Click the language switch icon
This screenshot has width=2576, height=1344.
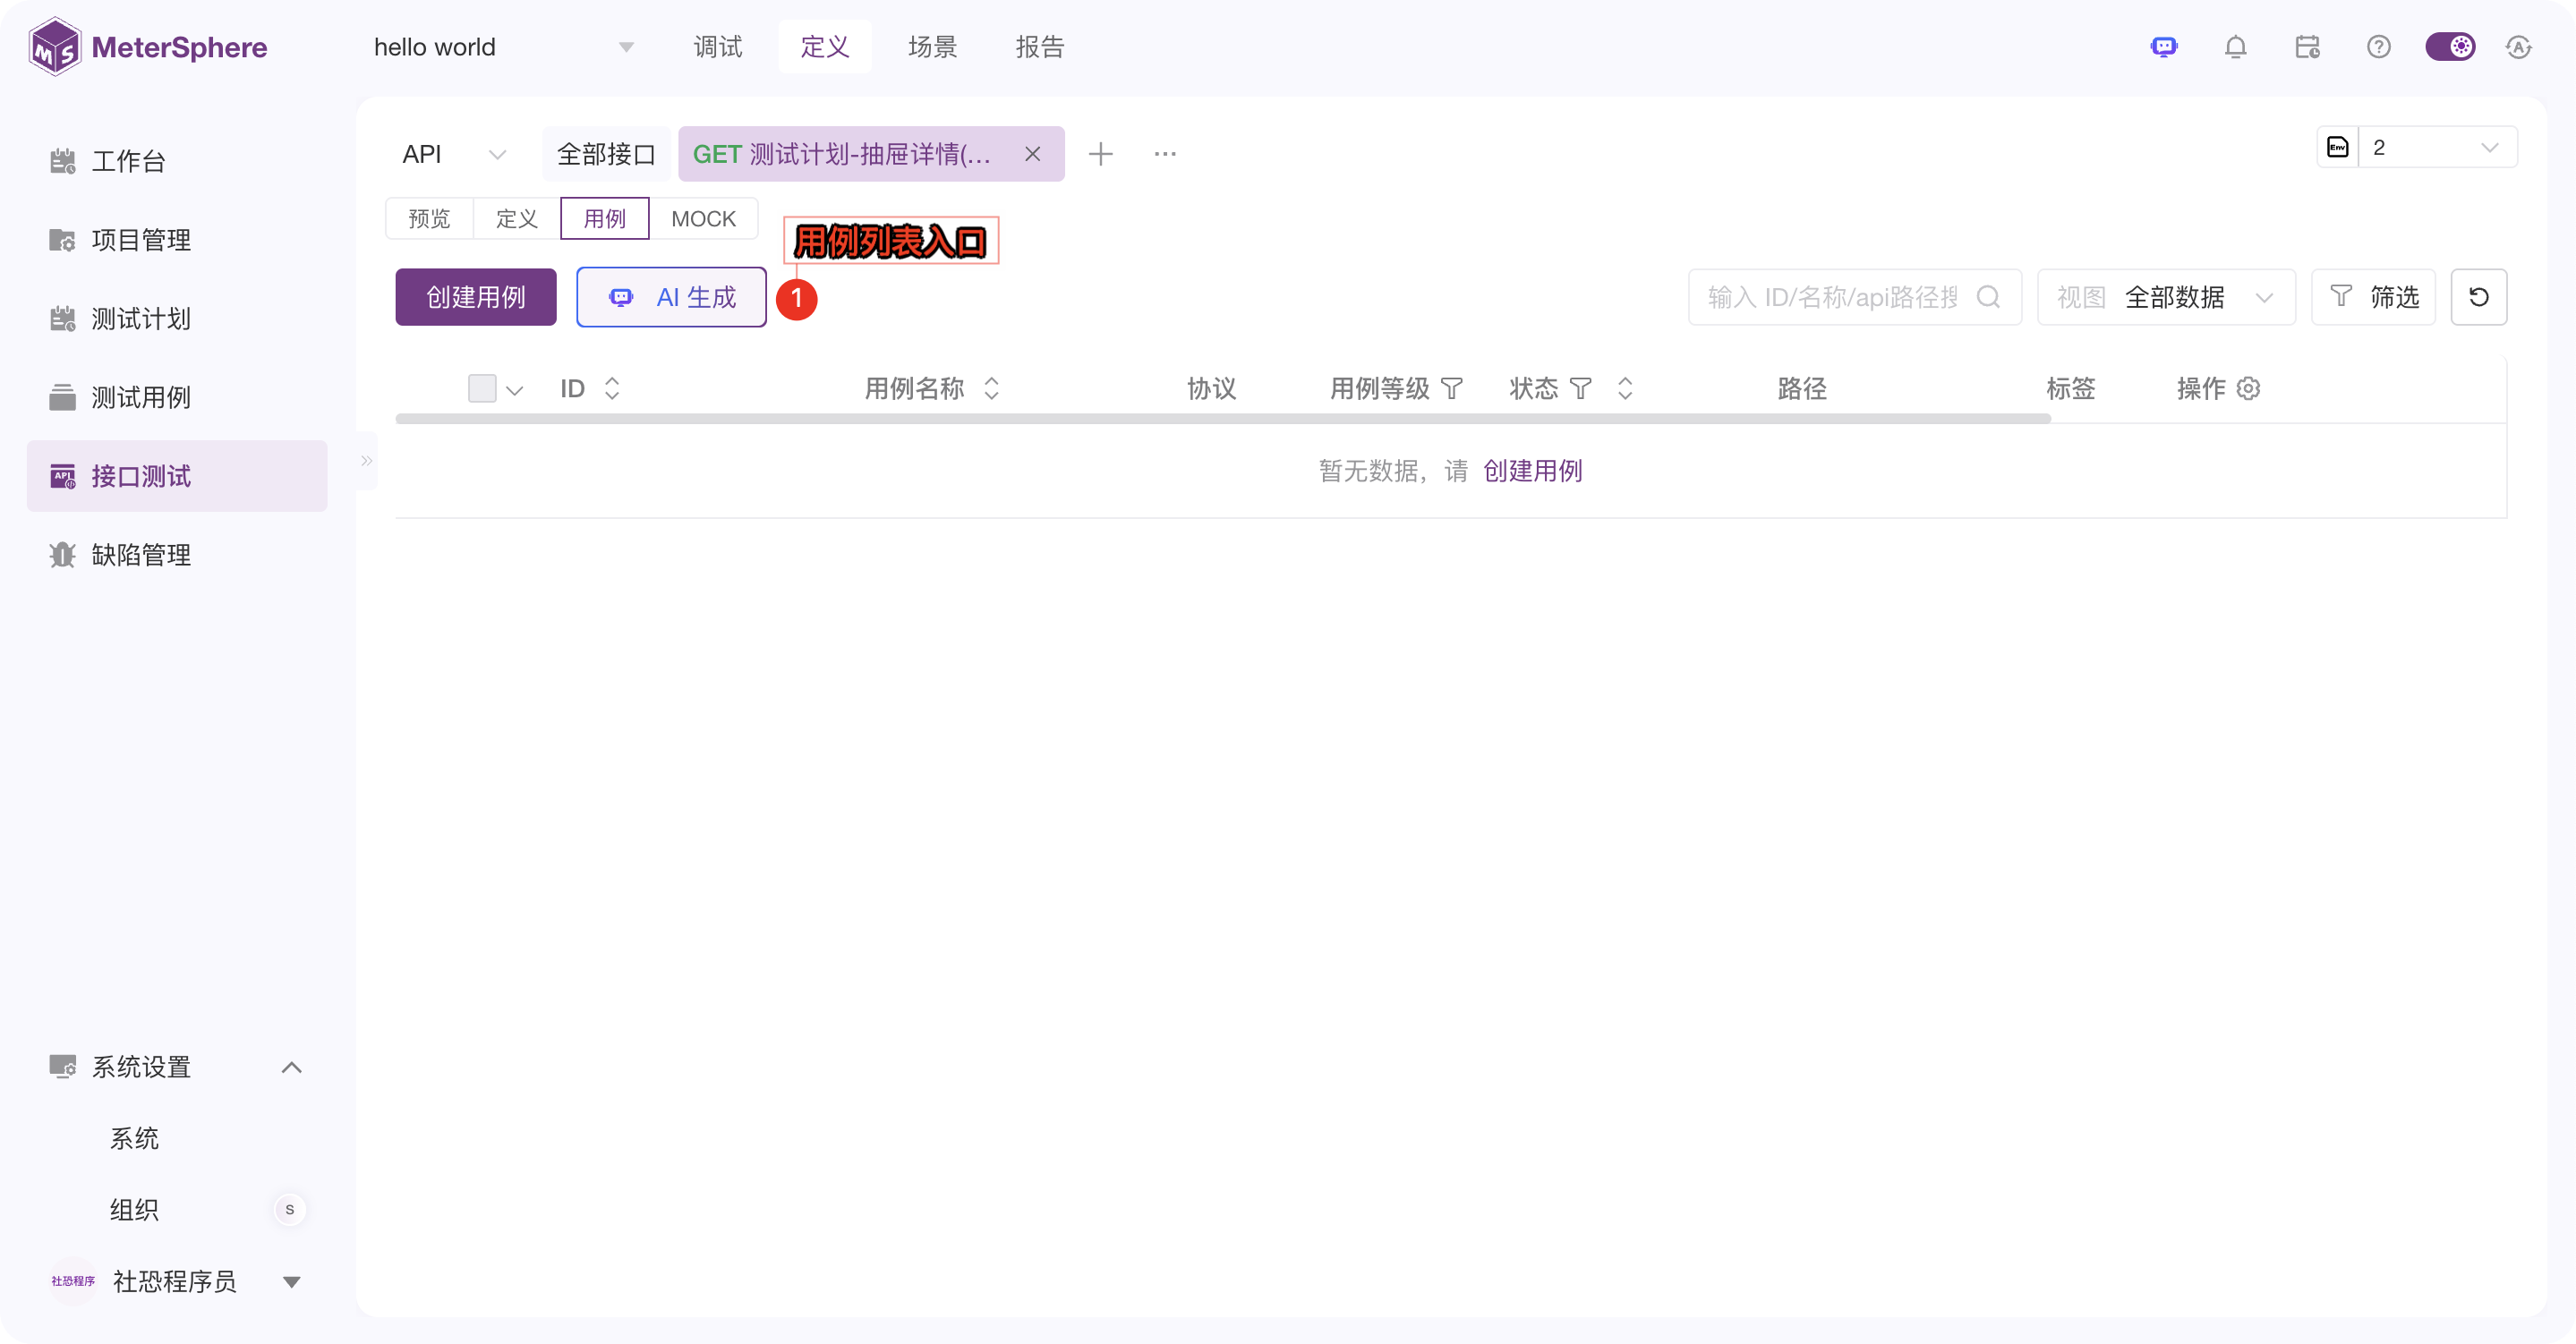point(2519,47)
